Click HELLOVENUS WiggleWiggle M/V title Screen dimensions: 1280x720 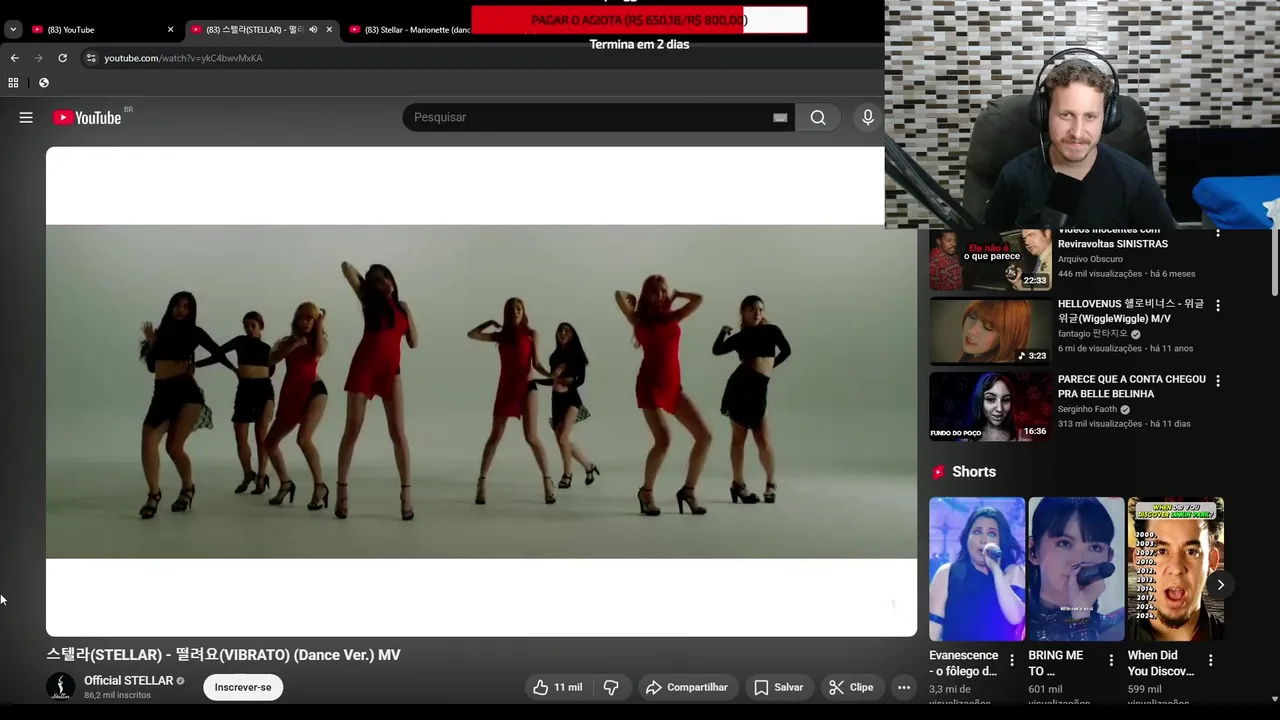pyautogui.click(x=1131, y=311)
